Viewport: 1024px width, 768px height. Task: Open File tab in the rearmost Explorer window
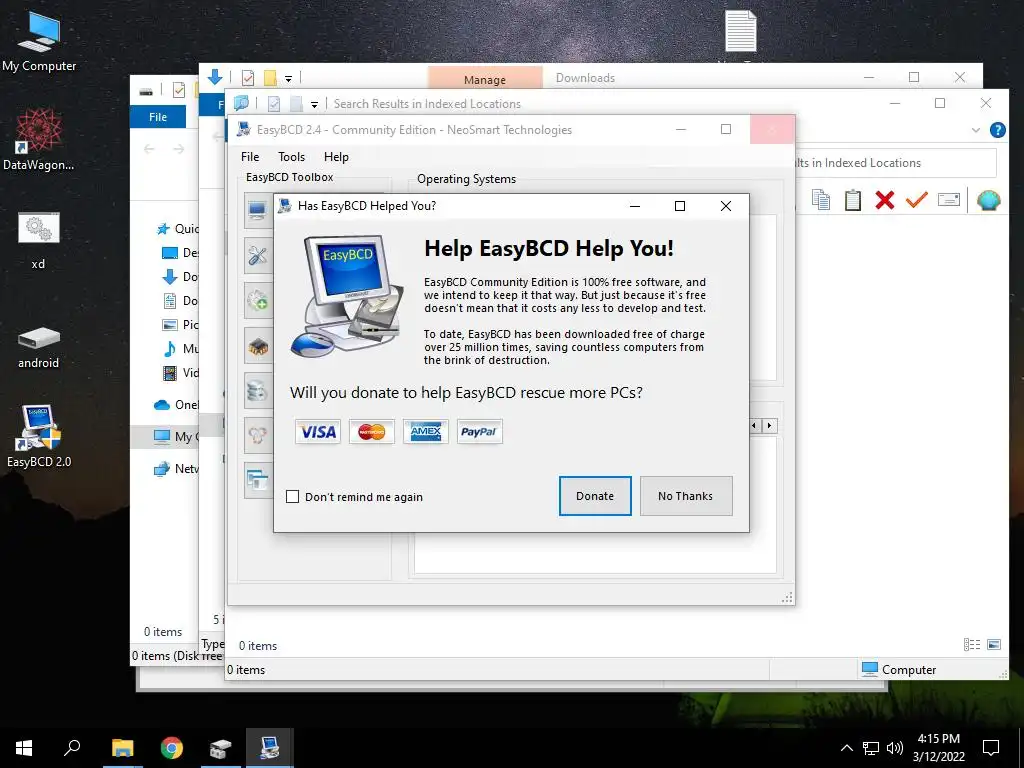[158, 117]
